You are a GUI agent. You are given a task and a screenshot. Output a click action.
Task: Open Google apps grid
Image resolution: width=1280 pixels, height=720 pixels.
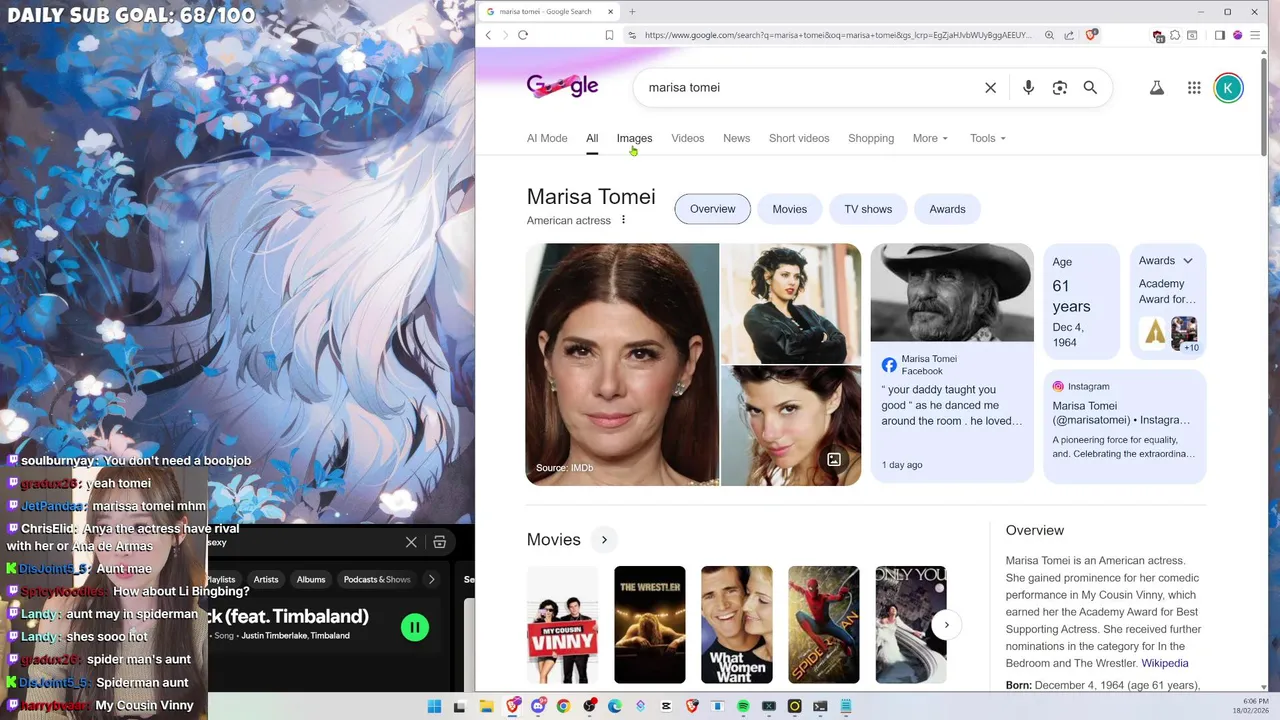[x=1194, y=88]
